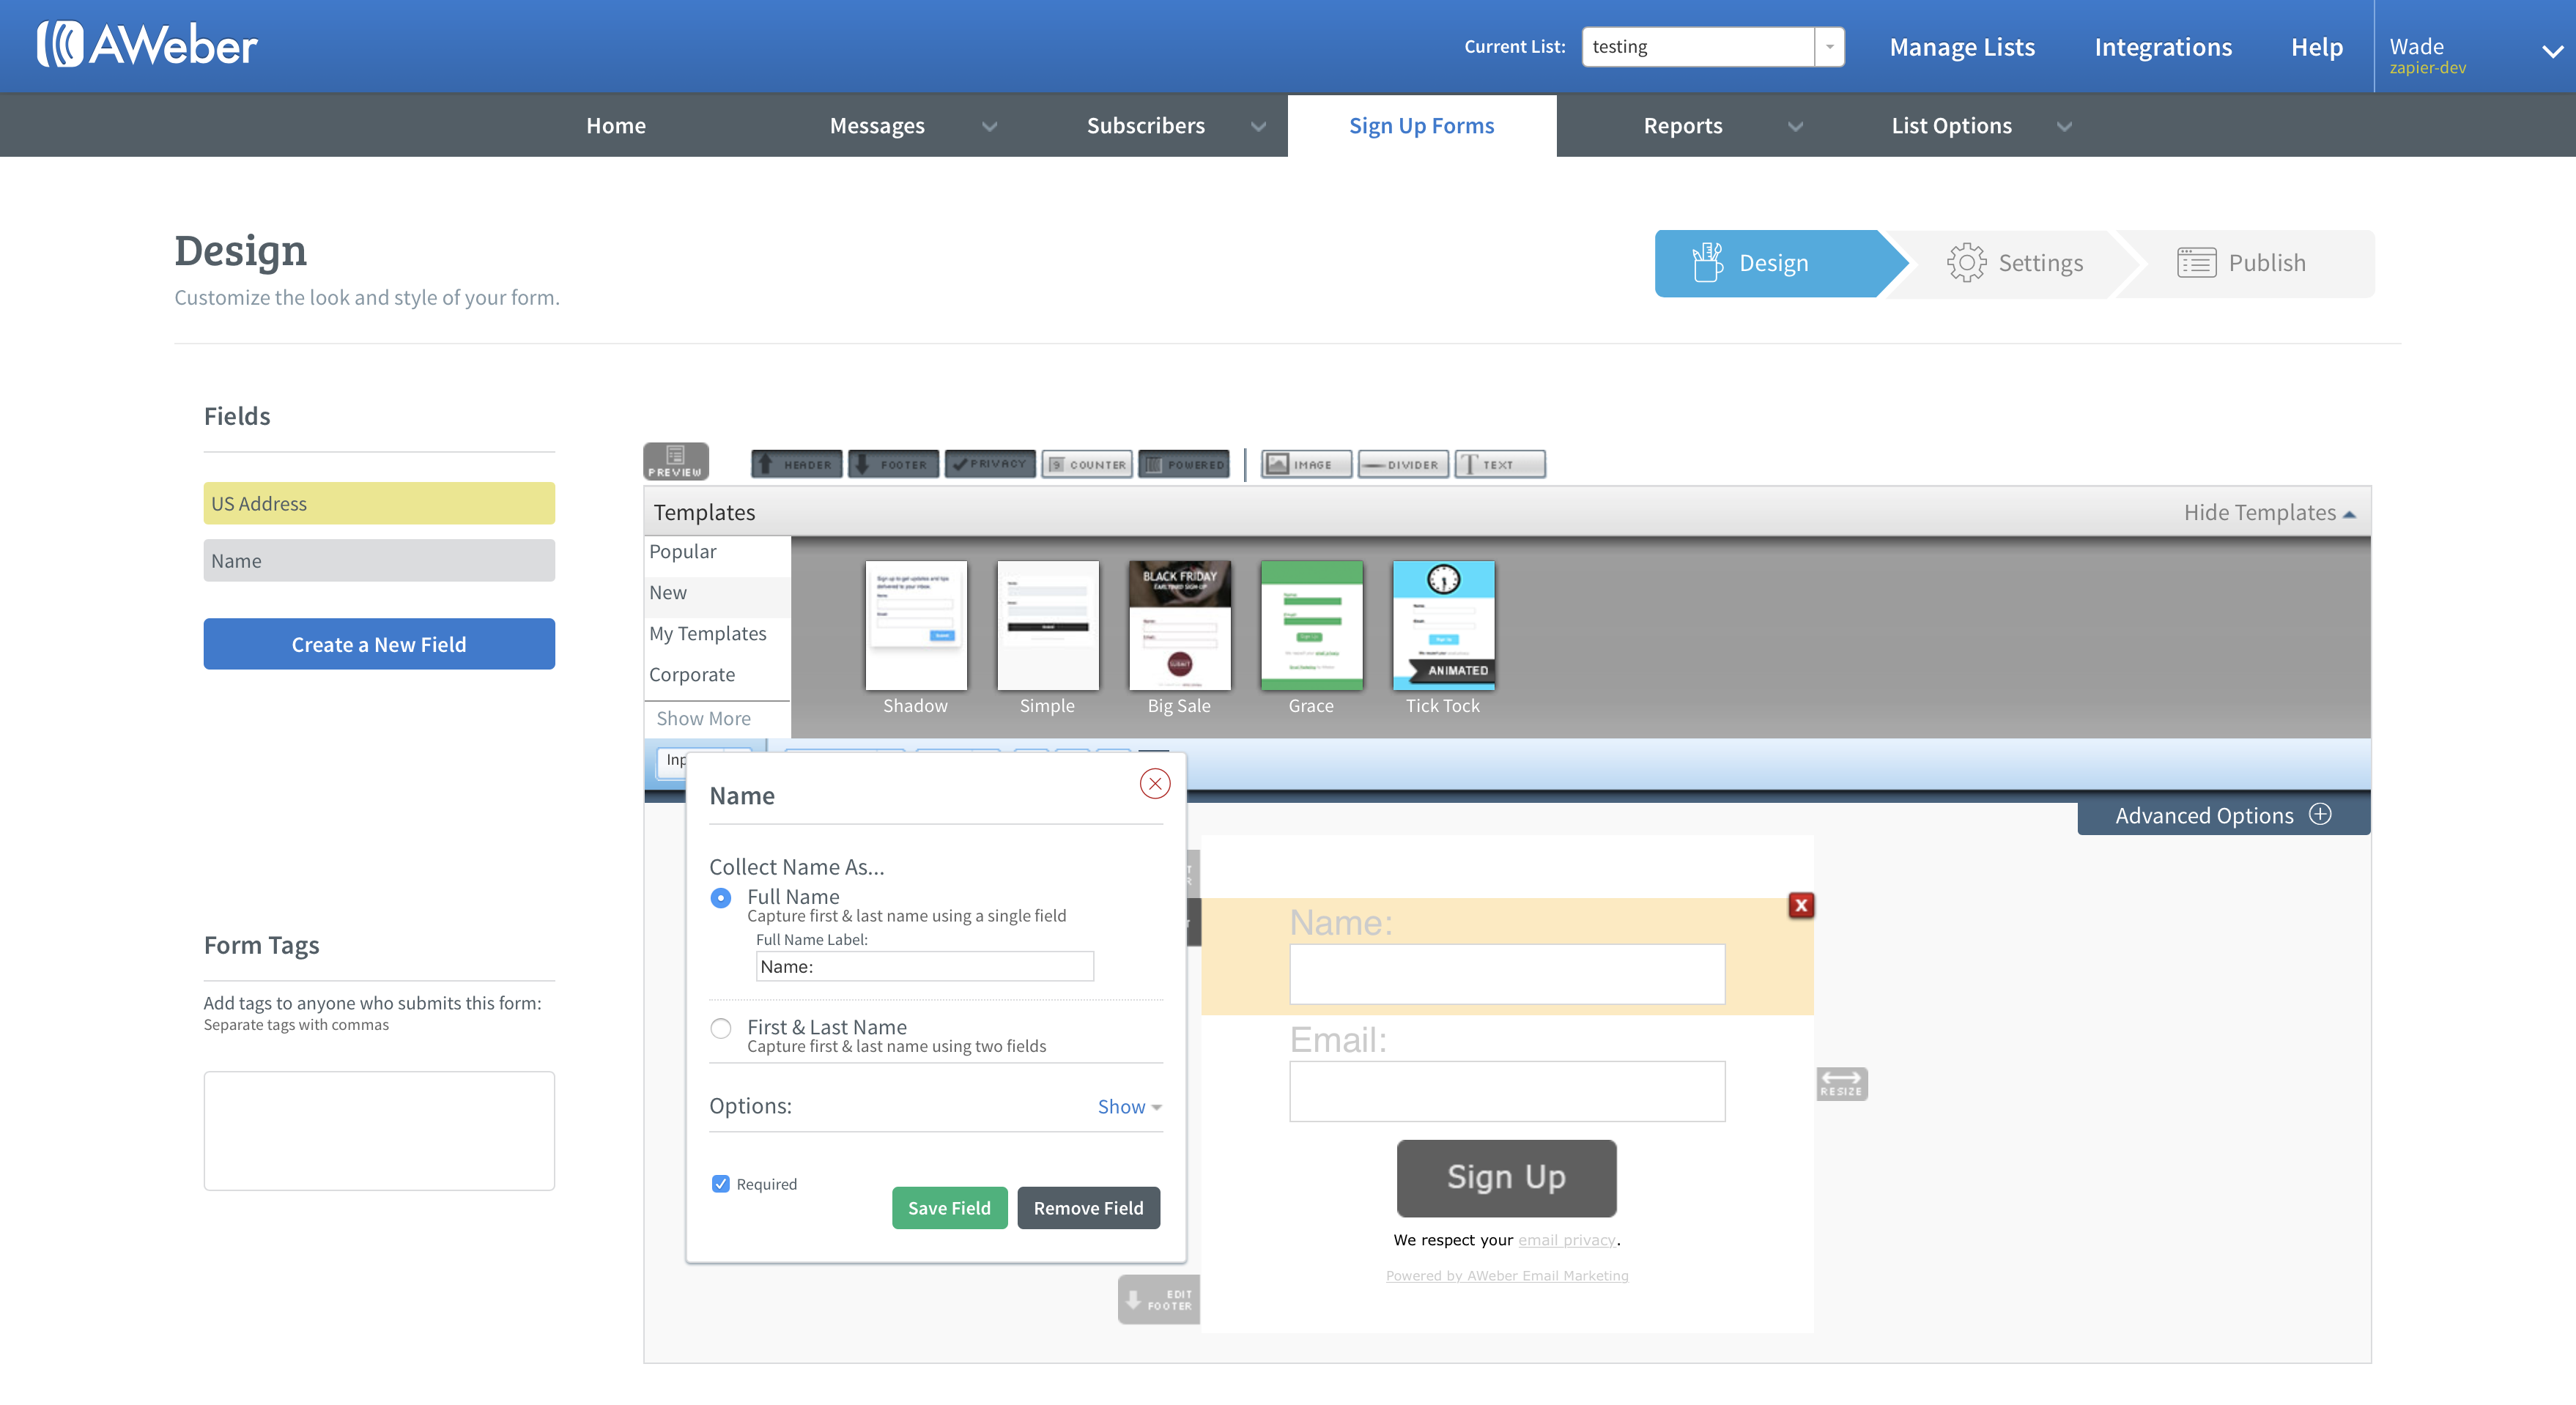The image size is (2576, 1405).
Task: Toggle the Privacy element button
Action: click(x=989, y=464)
